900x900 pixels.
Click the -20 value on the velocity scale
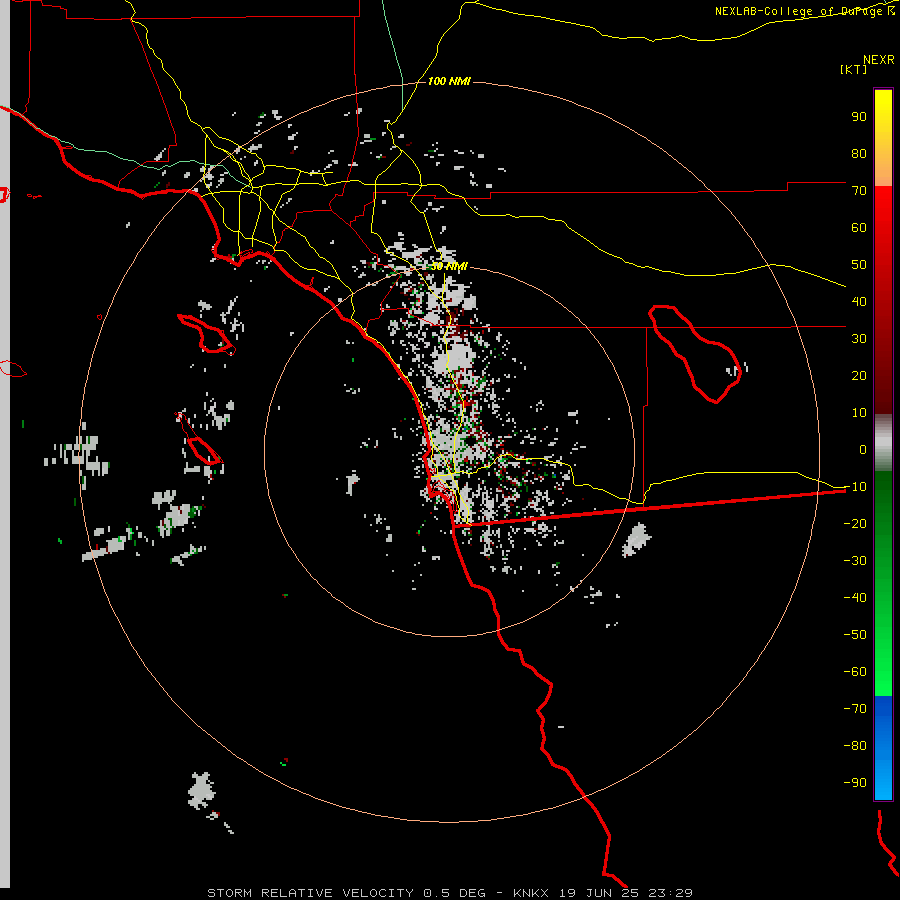point(855,523)
